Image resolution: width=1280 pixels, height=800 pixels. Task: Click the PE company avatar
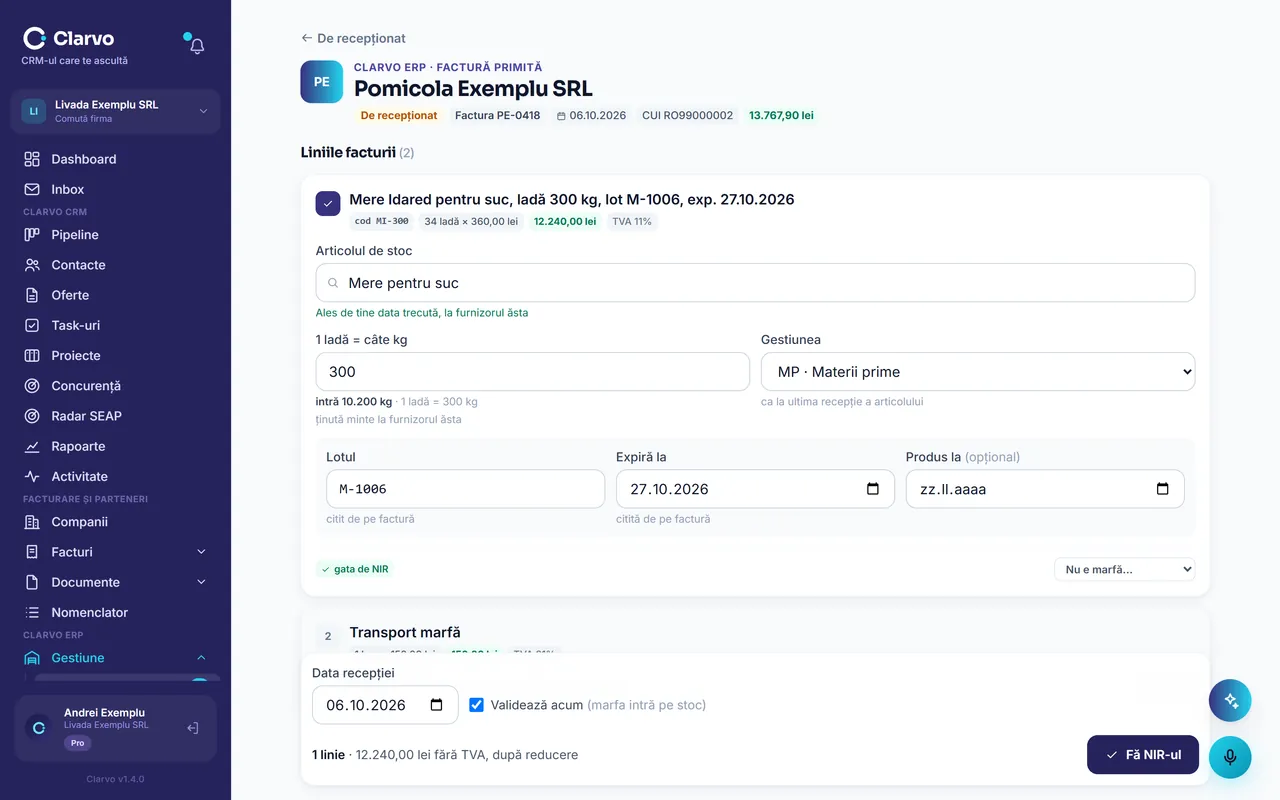pyautogui.click(x=322, y=82)
